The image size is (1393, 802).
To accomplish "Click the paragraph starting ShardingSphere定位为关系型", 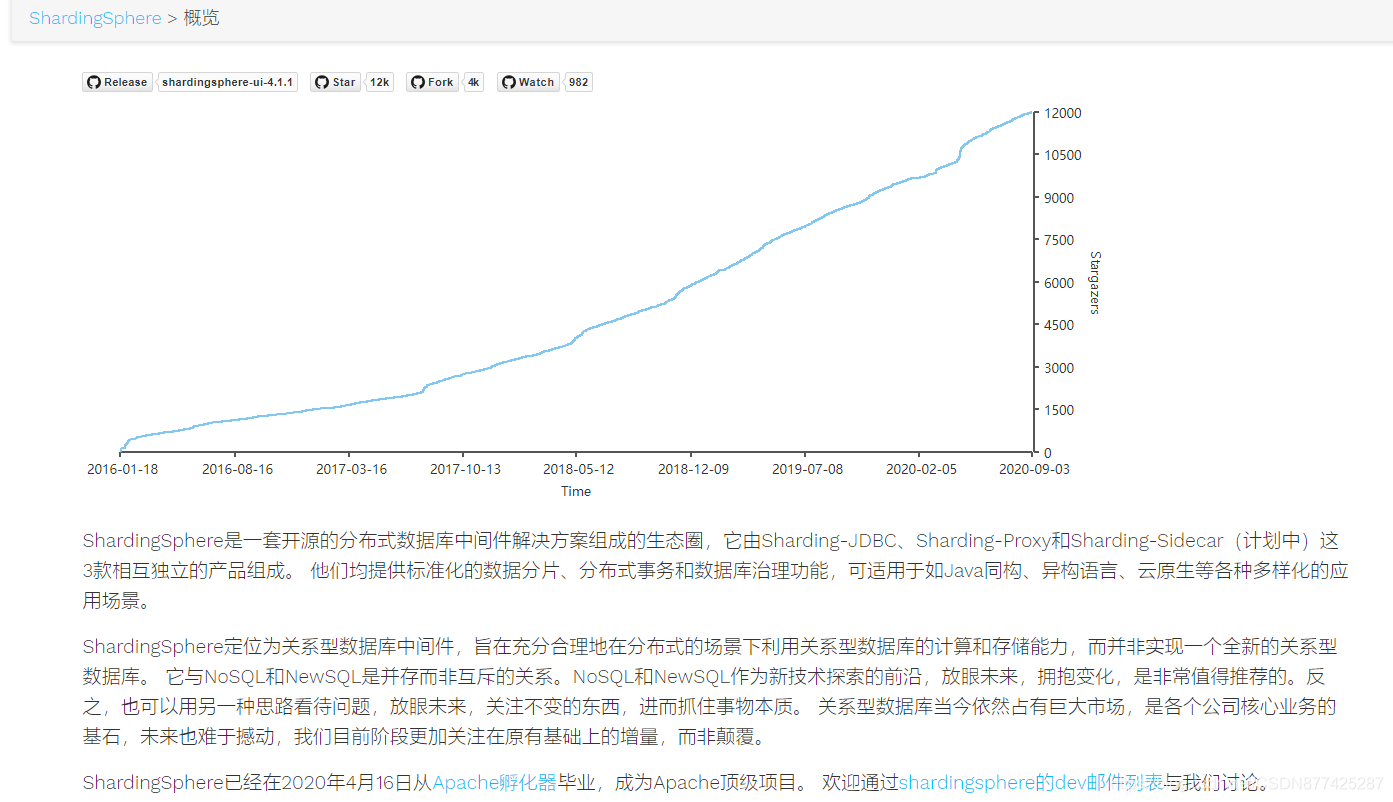I will pos(711,692).
